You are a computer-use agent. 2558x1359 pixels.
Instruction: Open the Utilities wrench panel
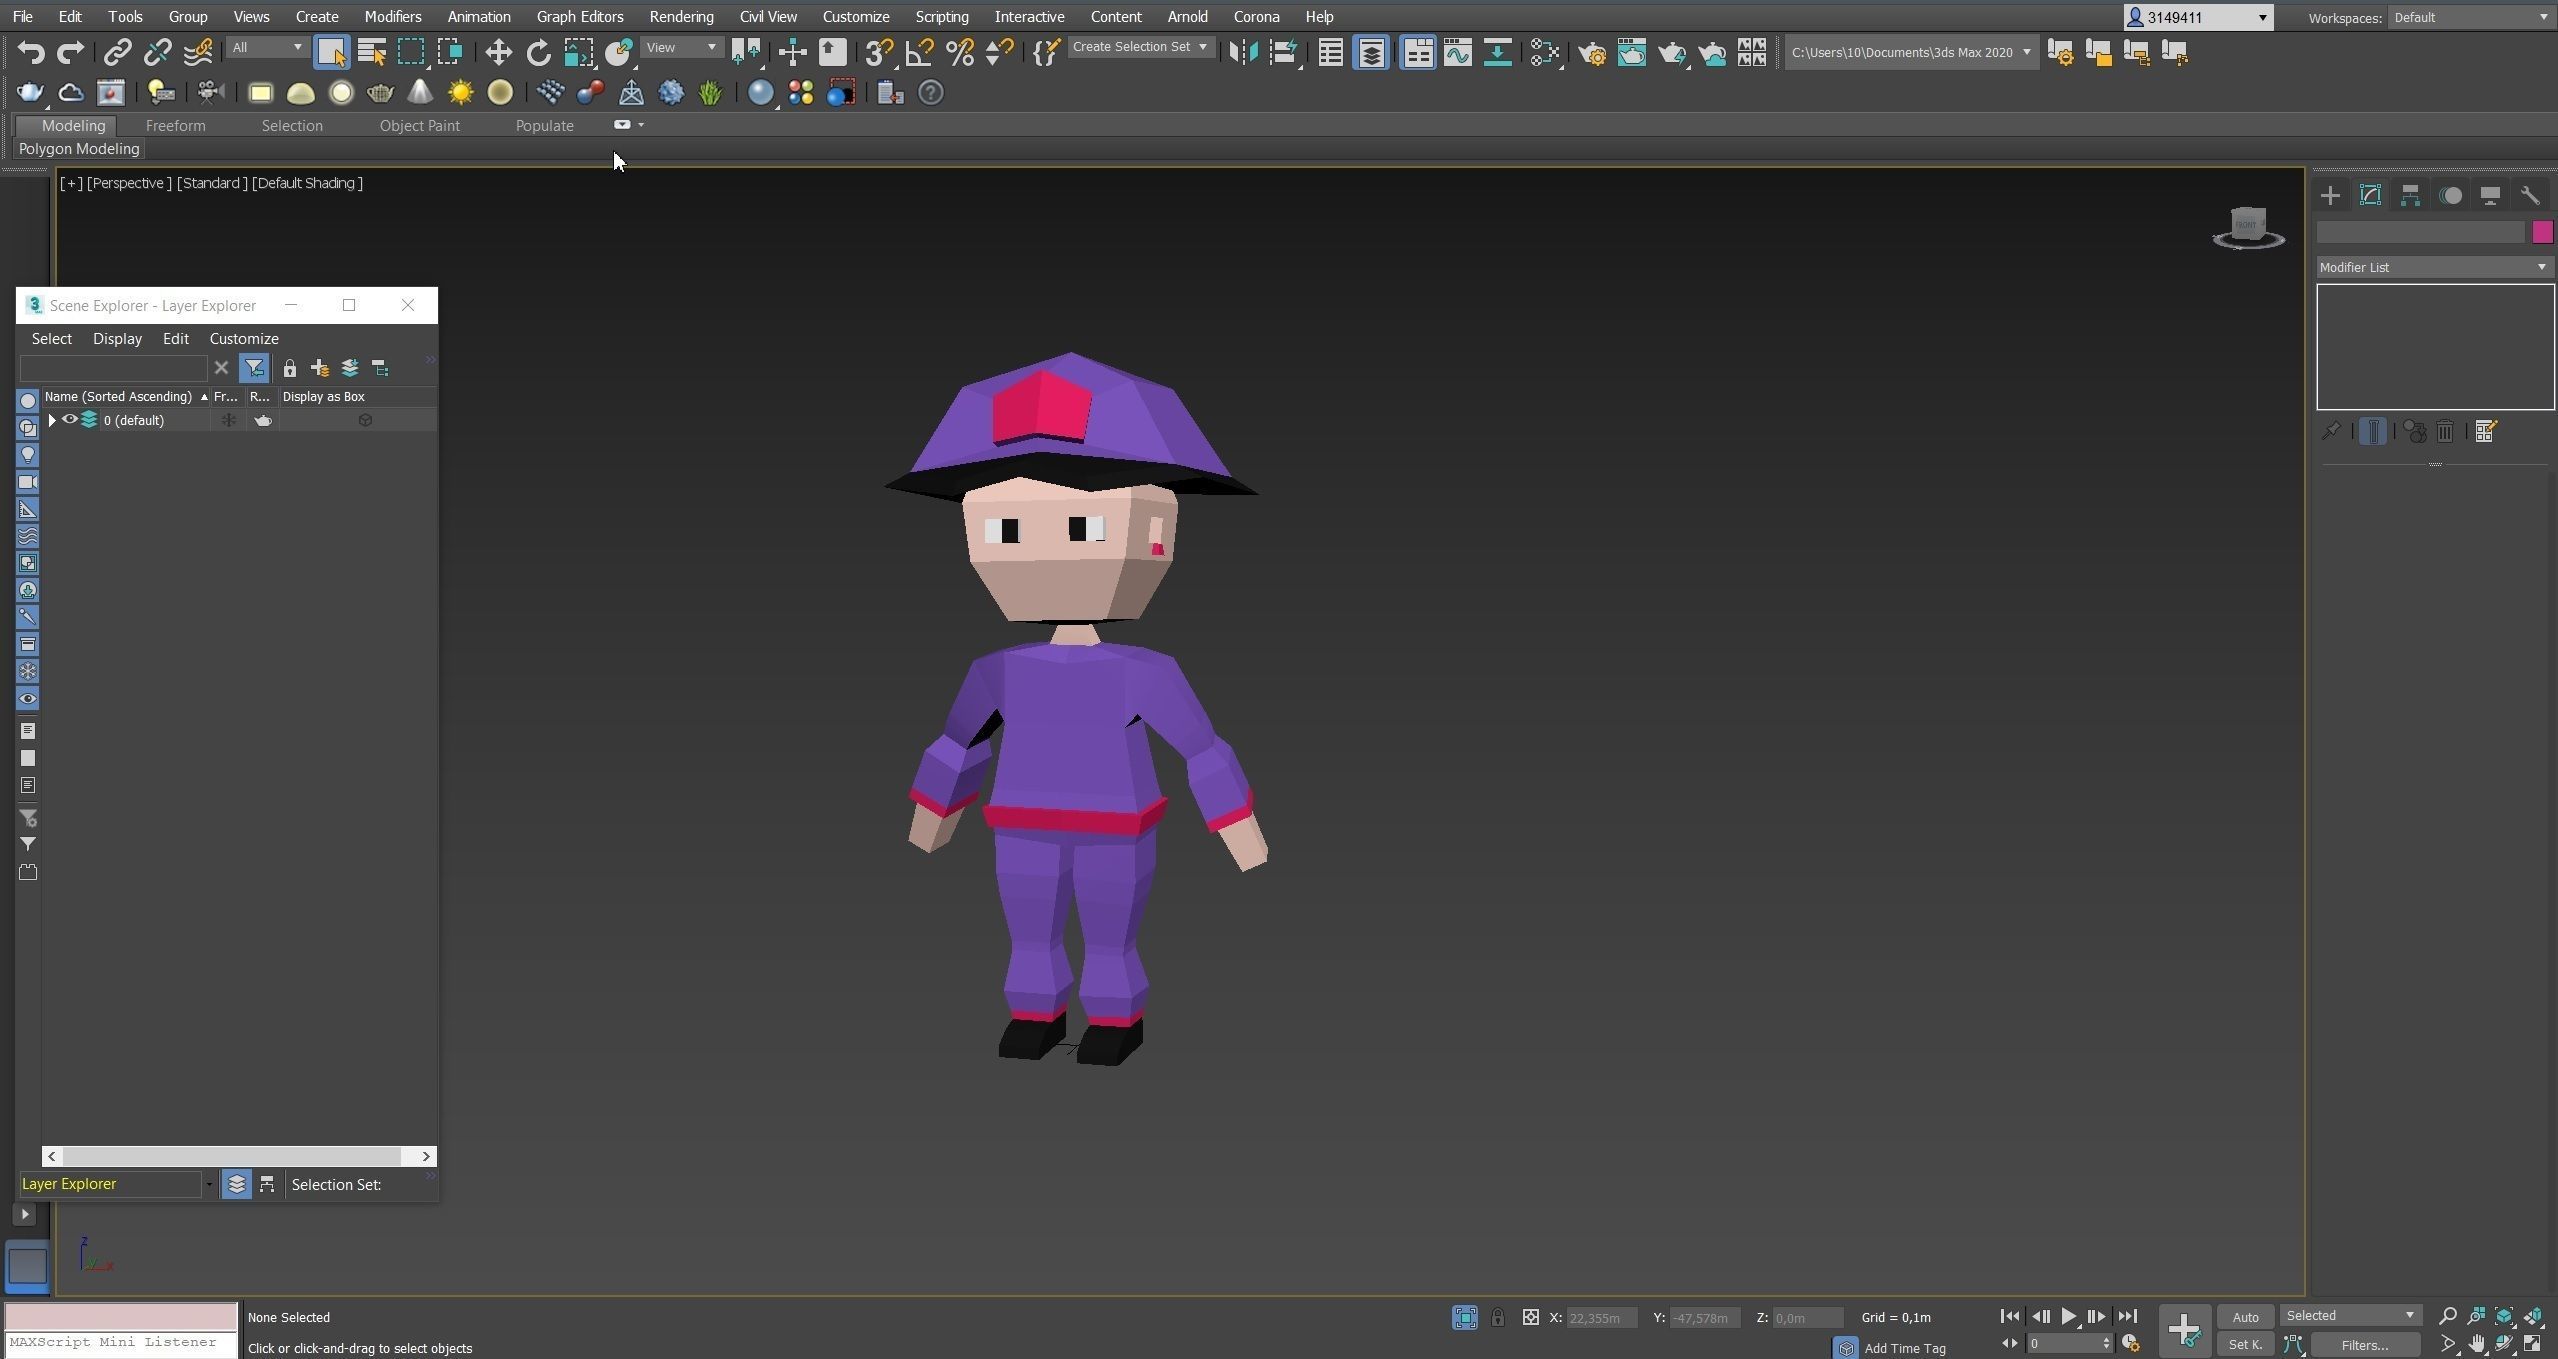2529,195
